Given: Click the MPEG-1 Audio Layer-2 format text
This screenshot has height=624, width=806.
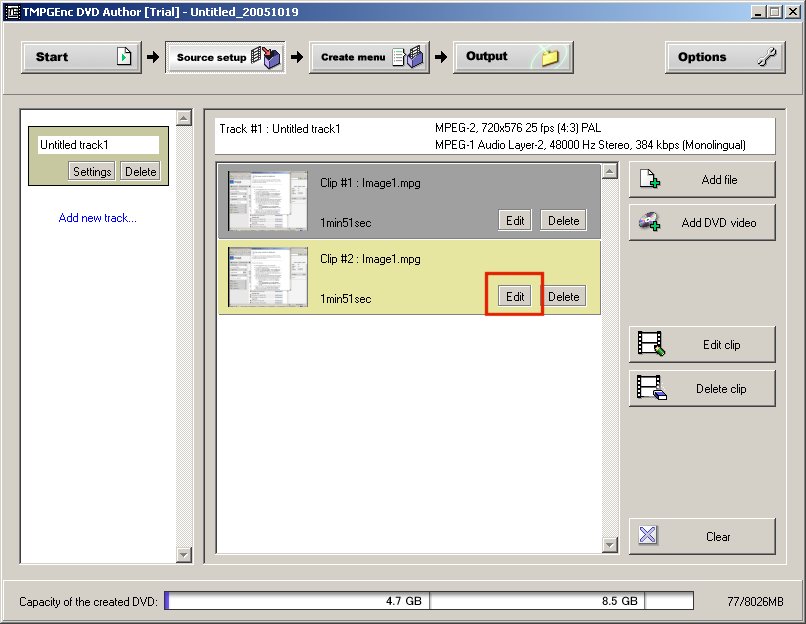Looking at the screenshot, I should (x=590, y=145).
